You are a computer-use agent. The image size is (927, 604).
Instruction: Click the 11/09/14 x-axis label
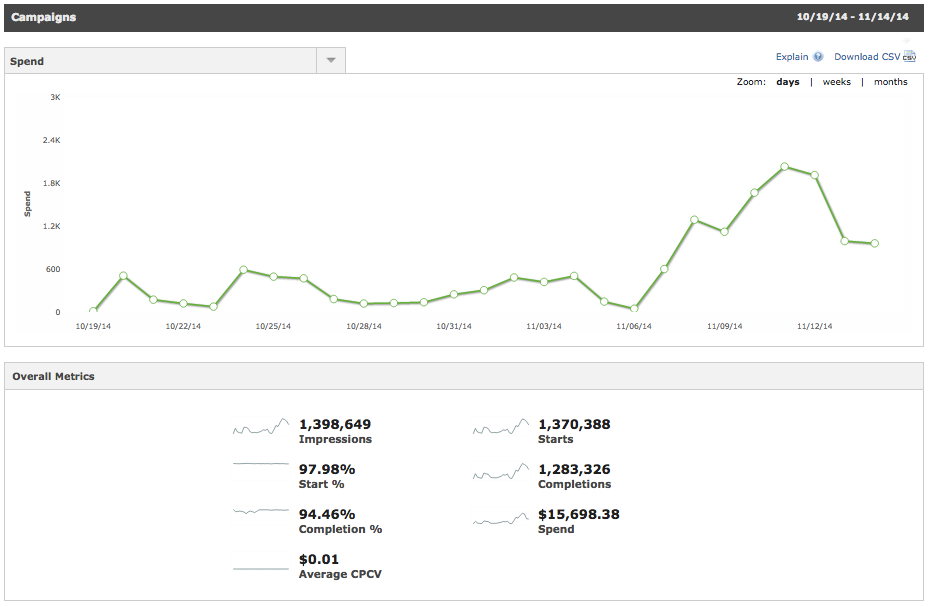click(725, 326)
